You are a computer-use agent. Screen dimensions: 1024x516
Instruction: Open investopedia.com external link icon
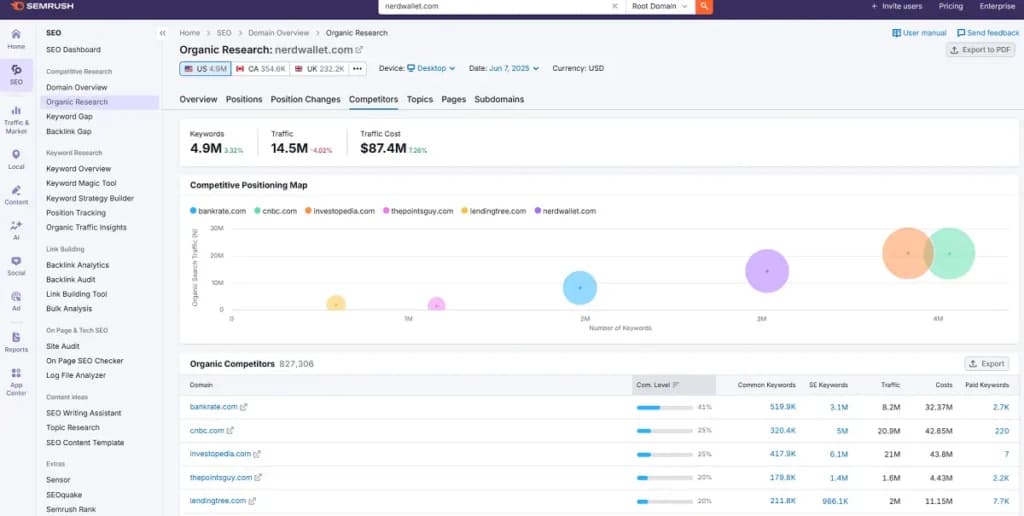[x=257, y=454]
